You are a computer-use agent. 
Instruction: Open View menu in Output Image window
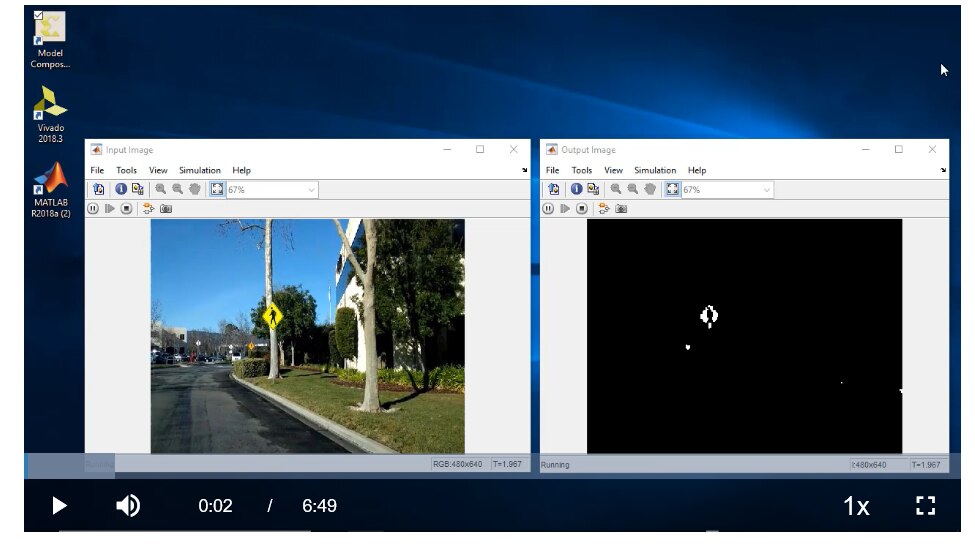(613, 170)
